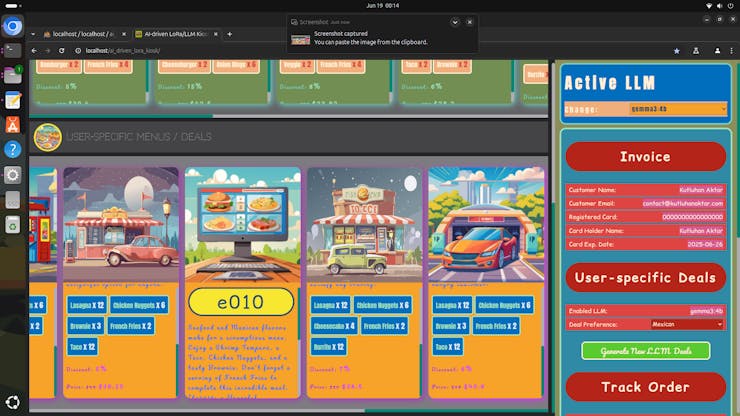Viewport: 740px width, 416px height.
Task: Reload the kiosk page
Action: coord(61,51)
